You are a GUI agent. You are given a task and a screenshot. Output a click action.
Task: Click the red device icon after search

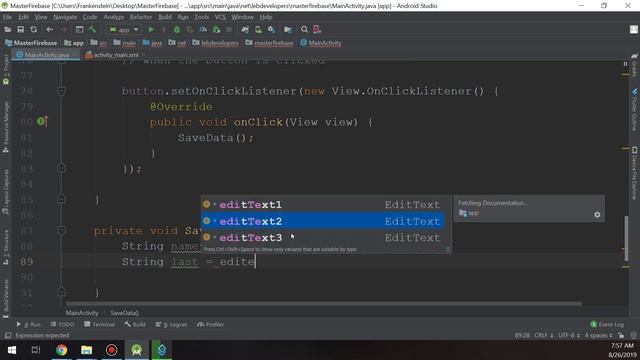click(x=317, y=29)
